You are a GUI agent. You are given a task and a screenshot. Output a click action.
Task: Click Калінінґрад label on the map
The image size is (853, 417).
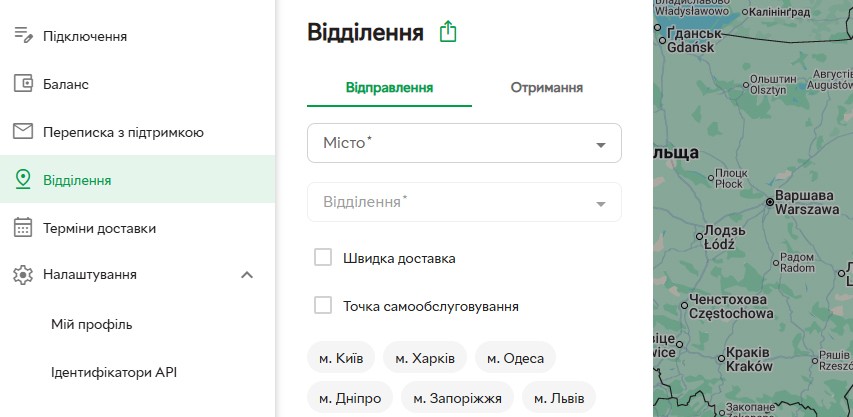click(779, 11)
